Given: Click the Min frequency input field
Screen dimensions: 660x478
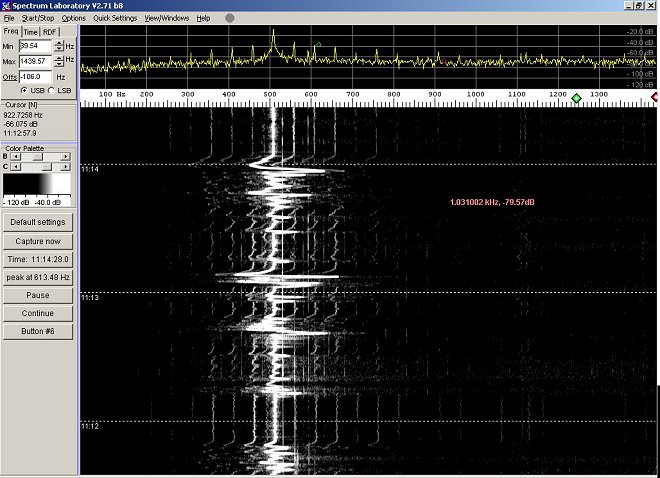Looking at the screenshot, I should [35, 46].
